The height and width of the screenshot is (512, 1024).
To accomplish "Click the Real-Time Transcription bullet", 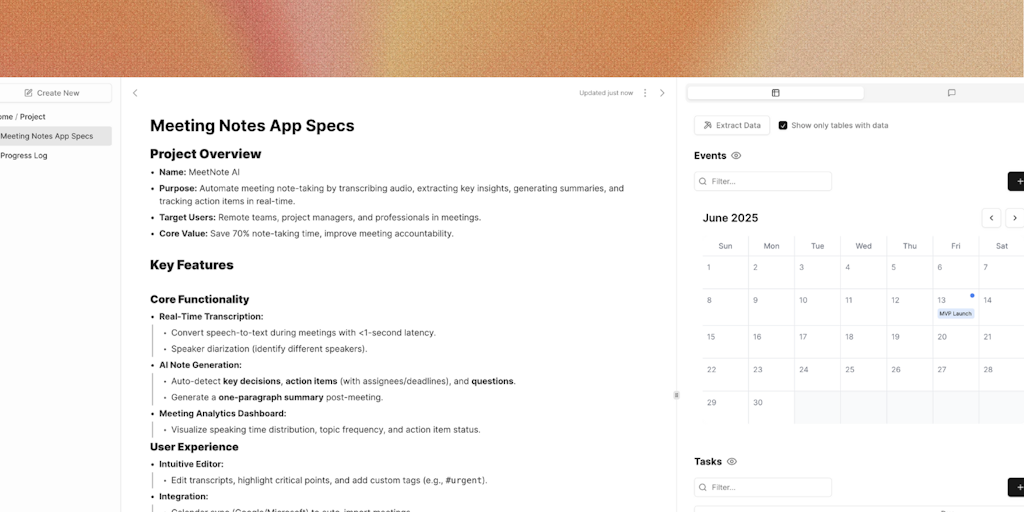I will click(211, 317).
